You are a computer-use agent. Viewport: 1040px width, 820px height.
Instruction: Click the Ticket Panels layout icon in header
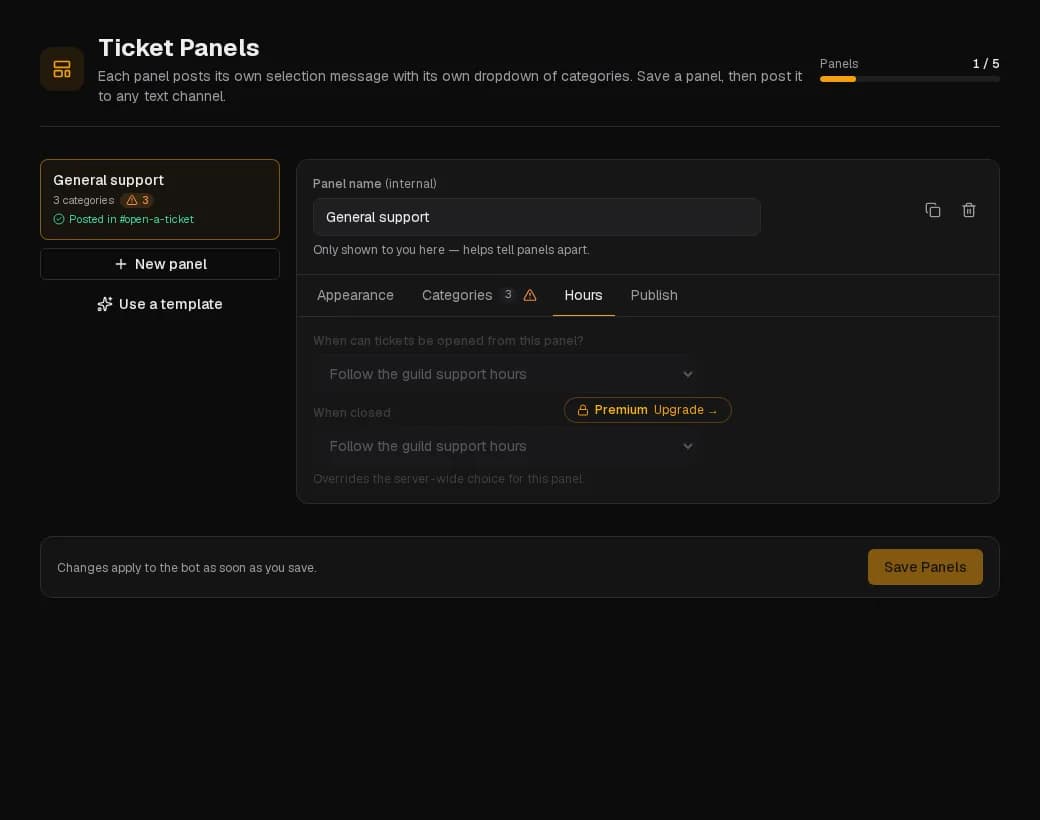point(62,69)
